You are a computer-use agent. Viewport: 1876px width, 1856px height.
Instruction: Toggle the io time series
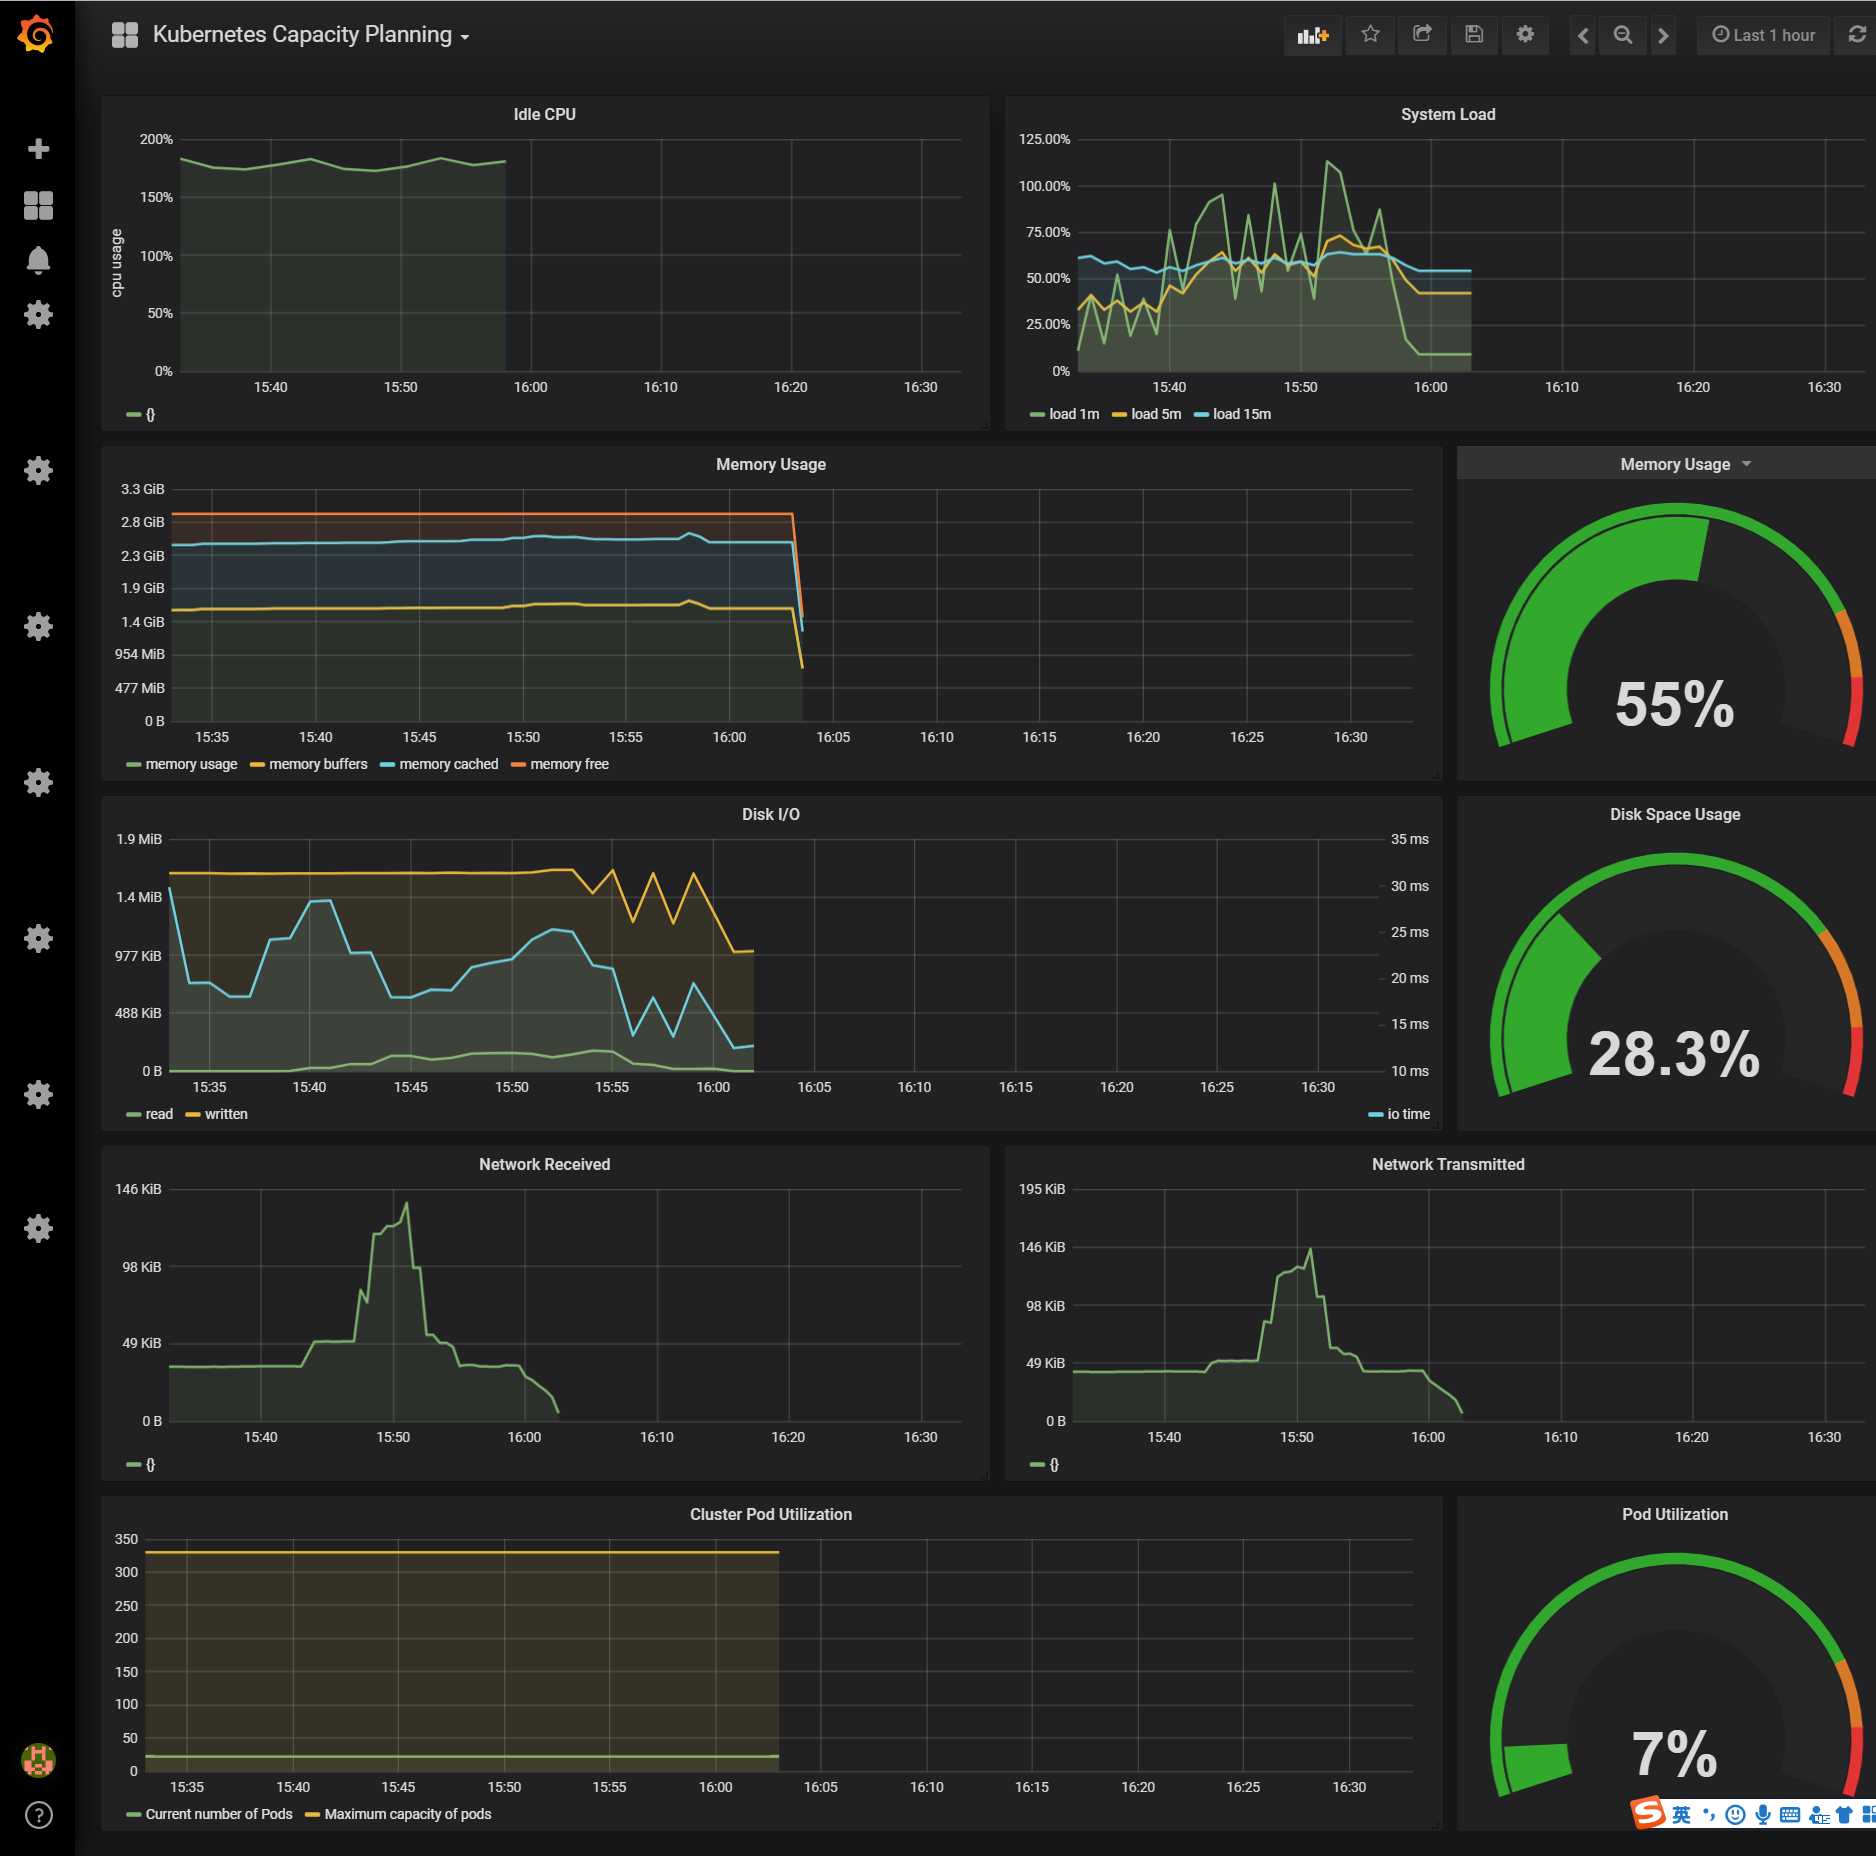(1407, 1114)
